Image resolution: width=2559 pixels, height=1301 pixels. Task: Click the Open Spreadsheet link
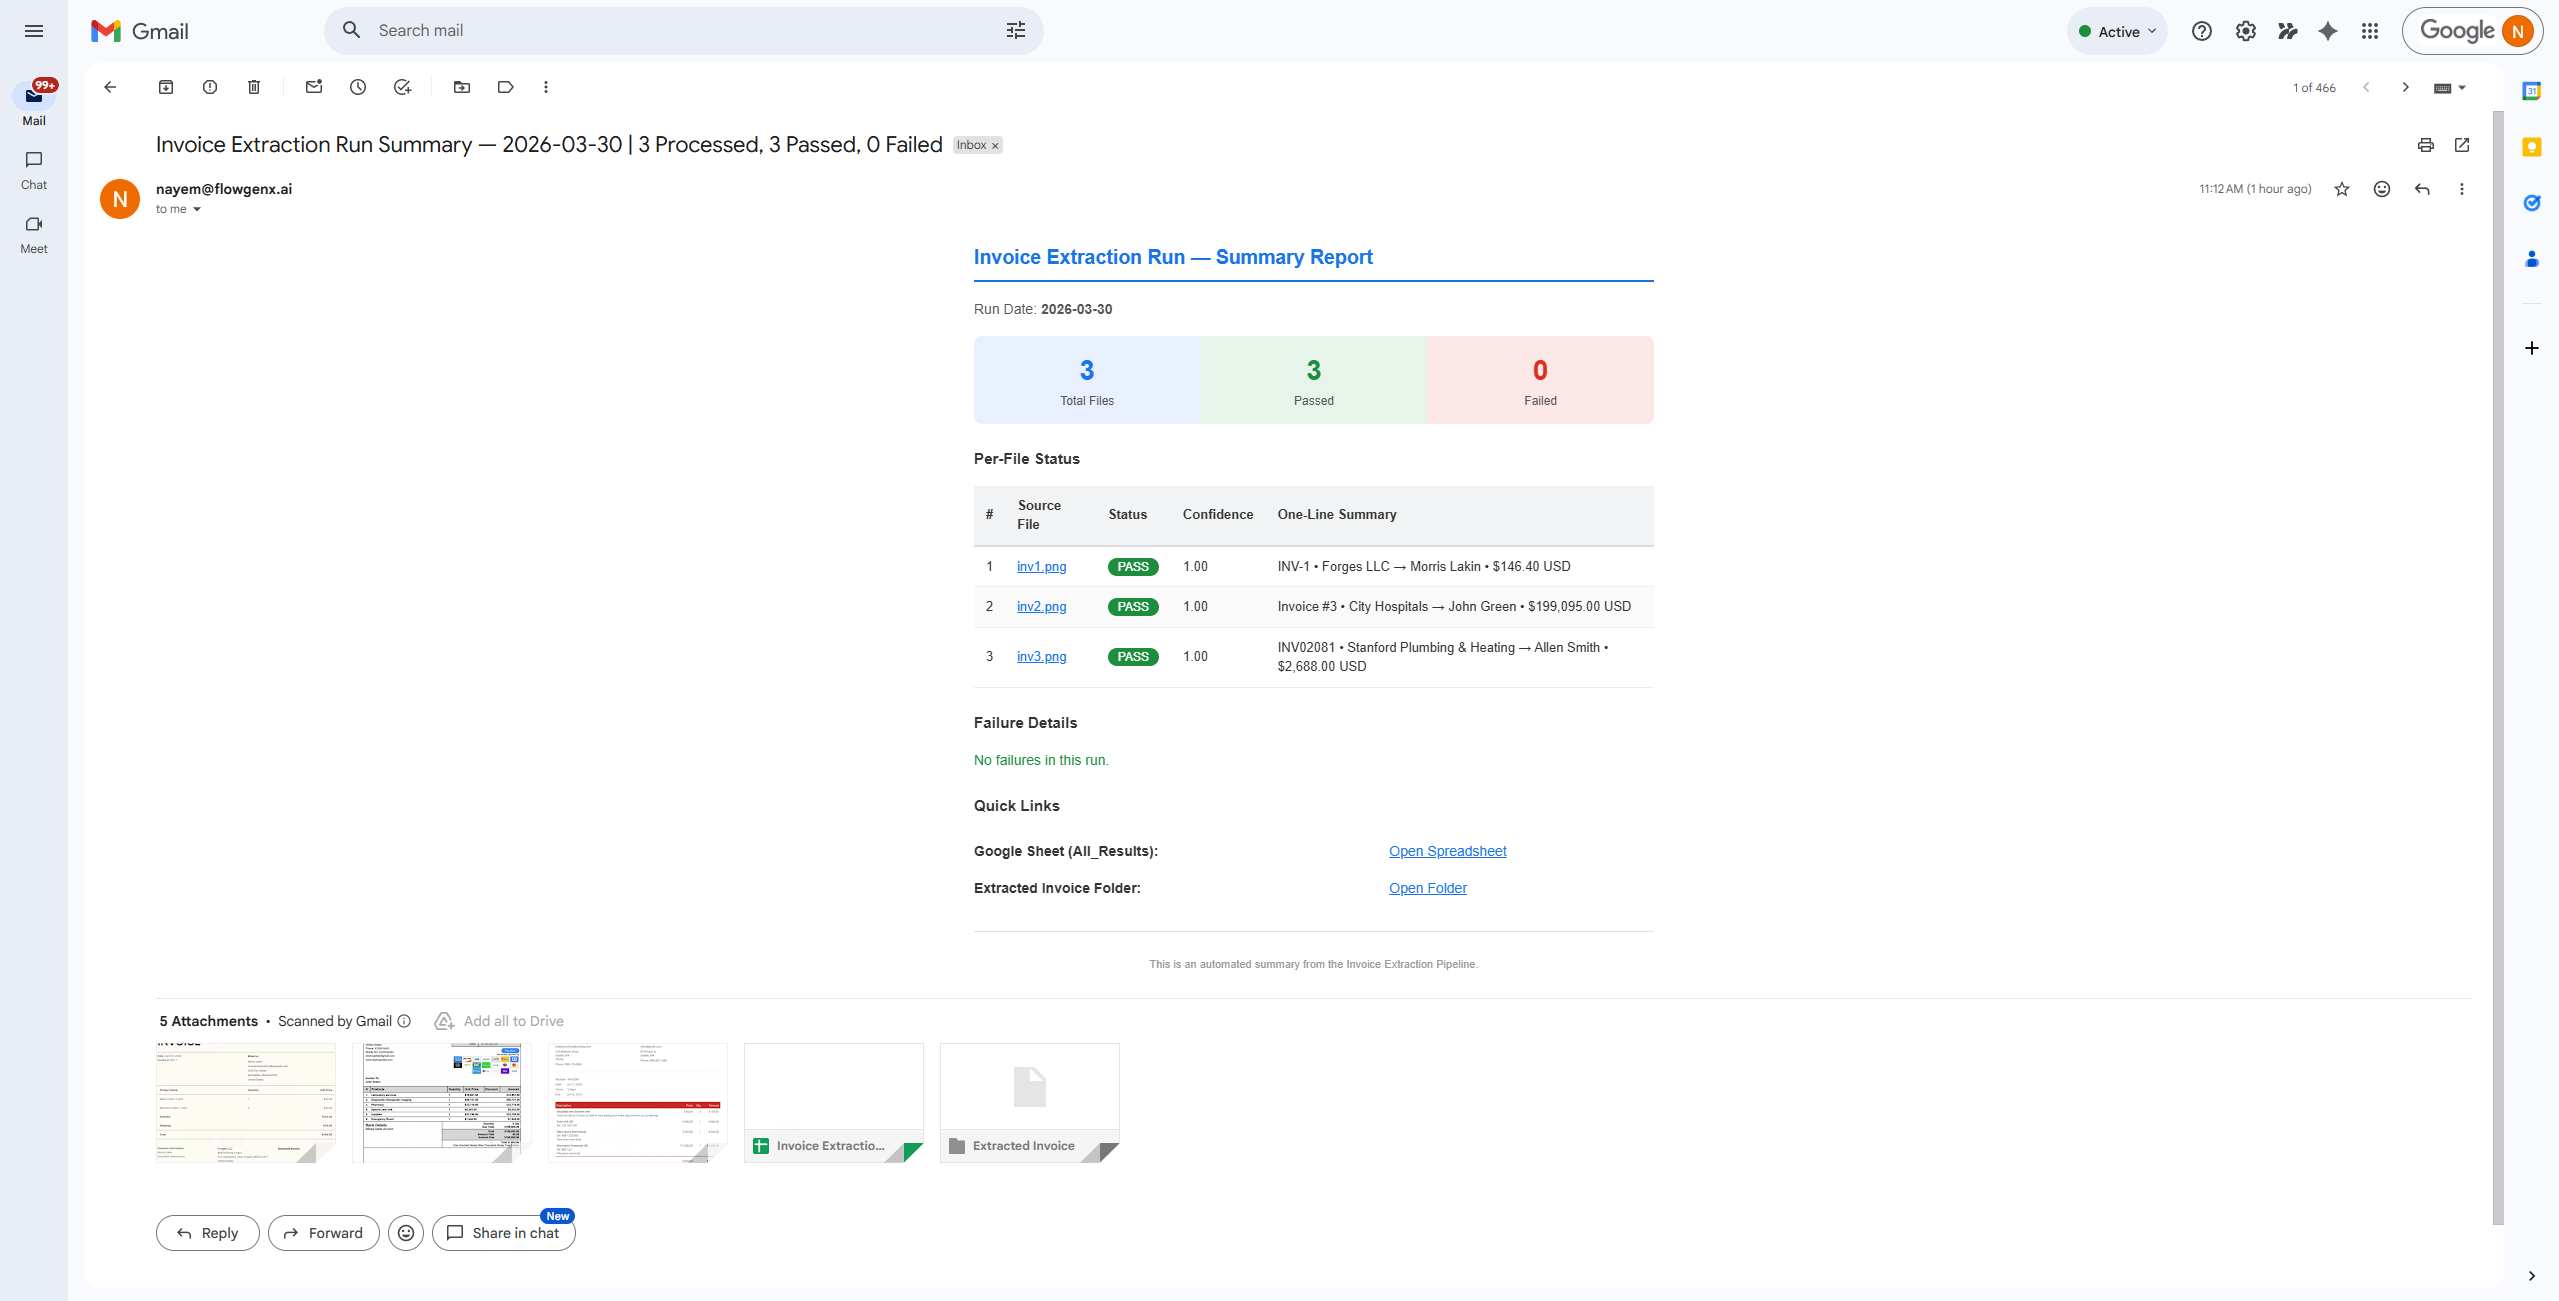click(1447, 851)
